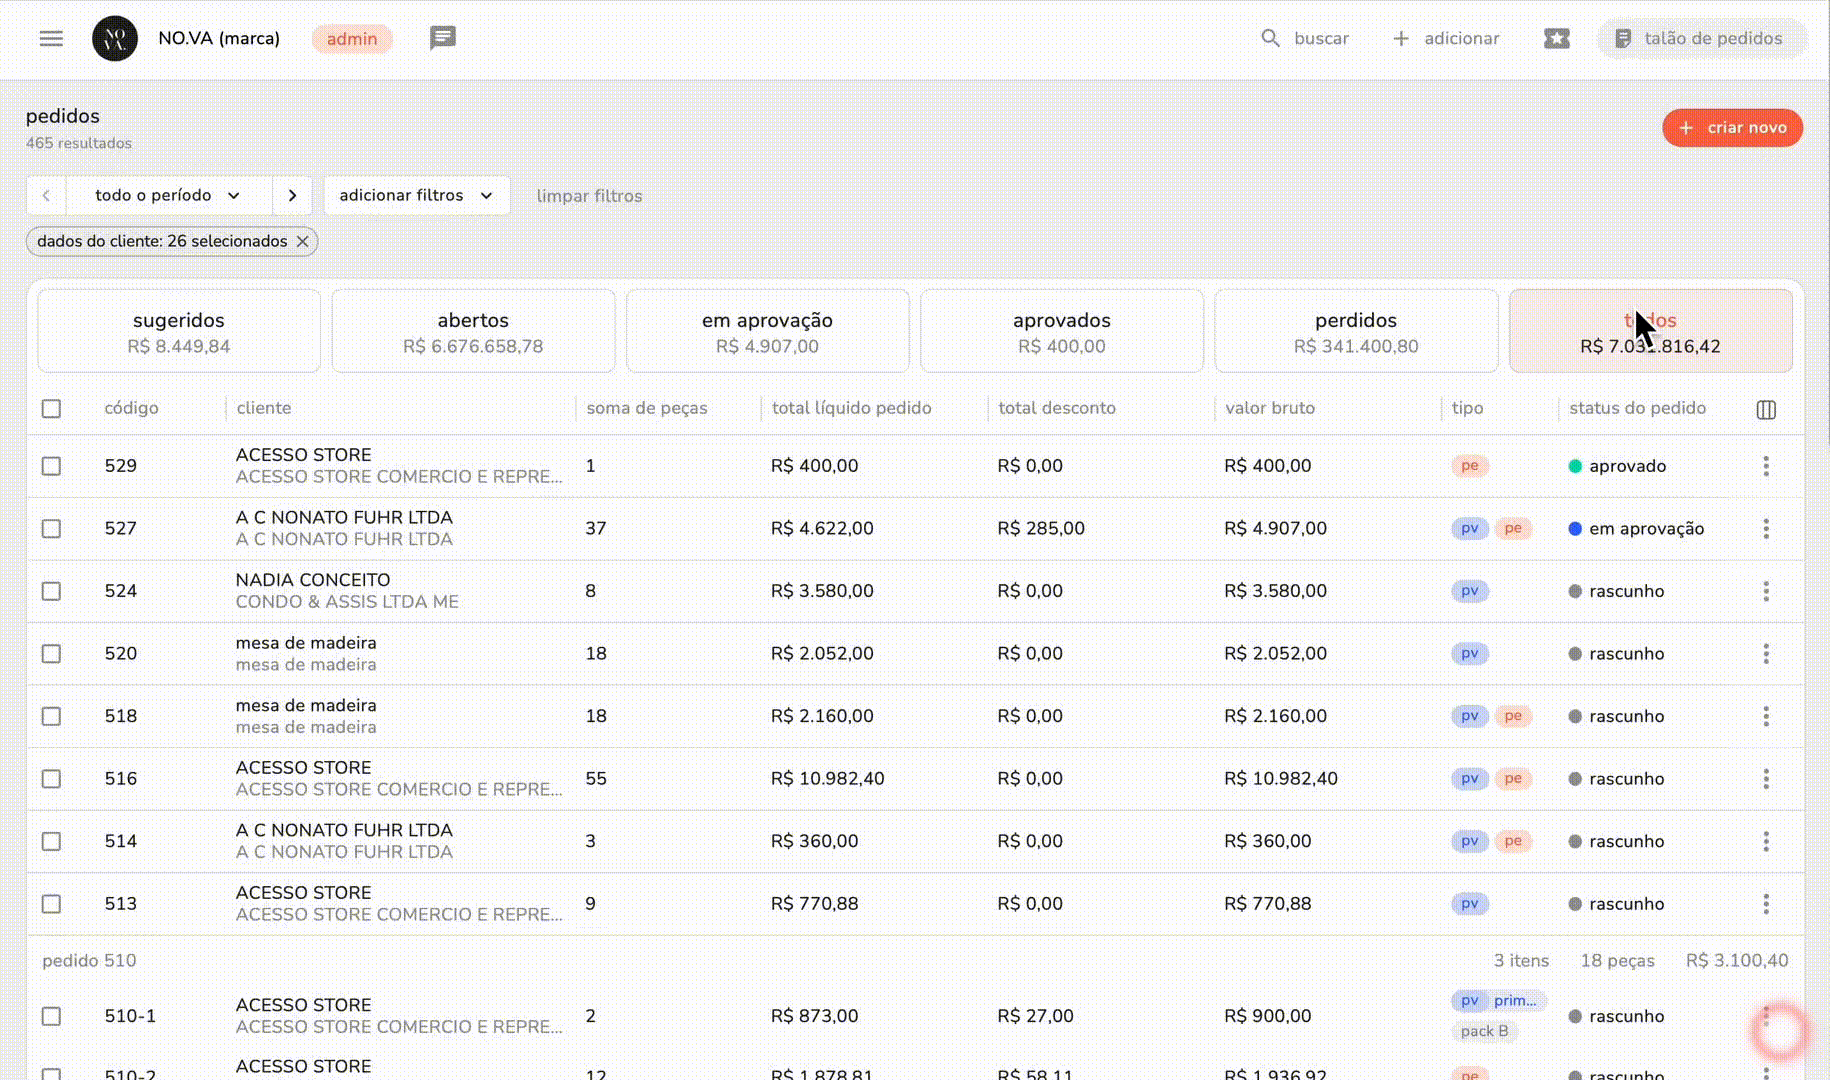Open the column settings icon
The image size is (1830, 1080).
1766,410
